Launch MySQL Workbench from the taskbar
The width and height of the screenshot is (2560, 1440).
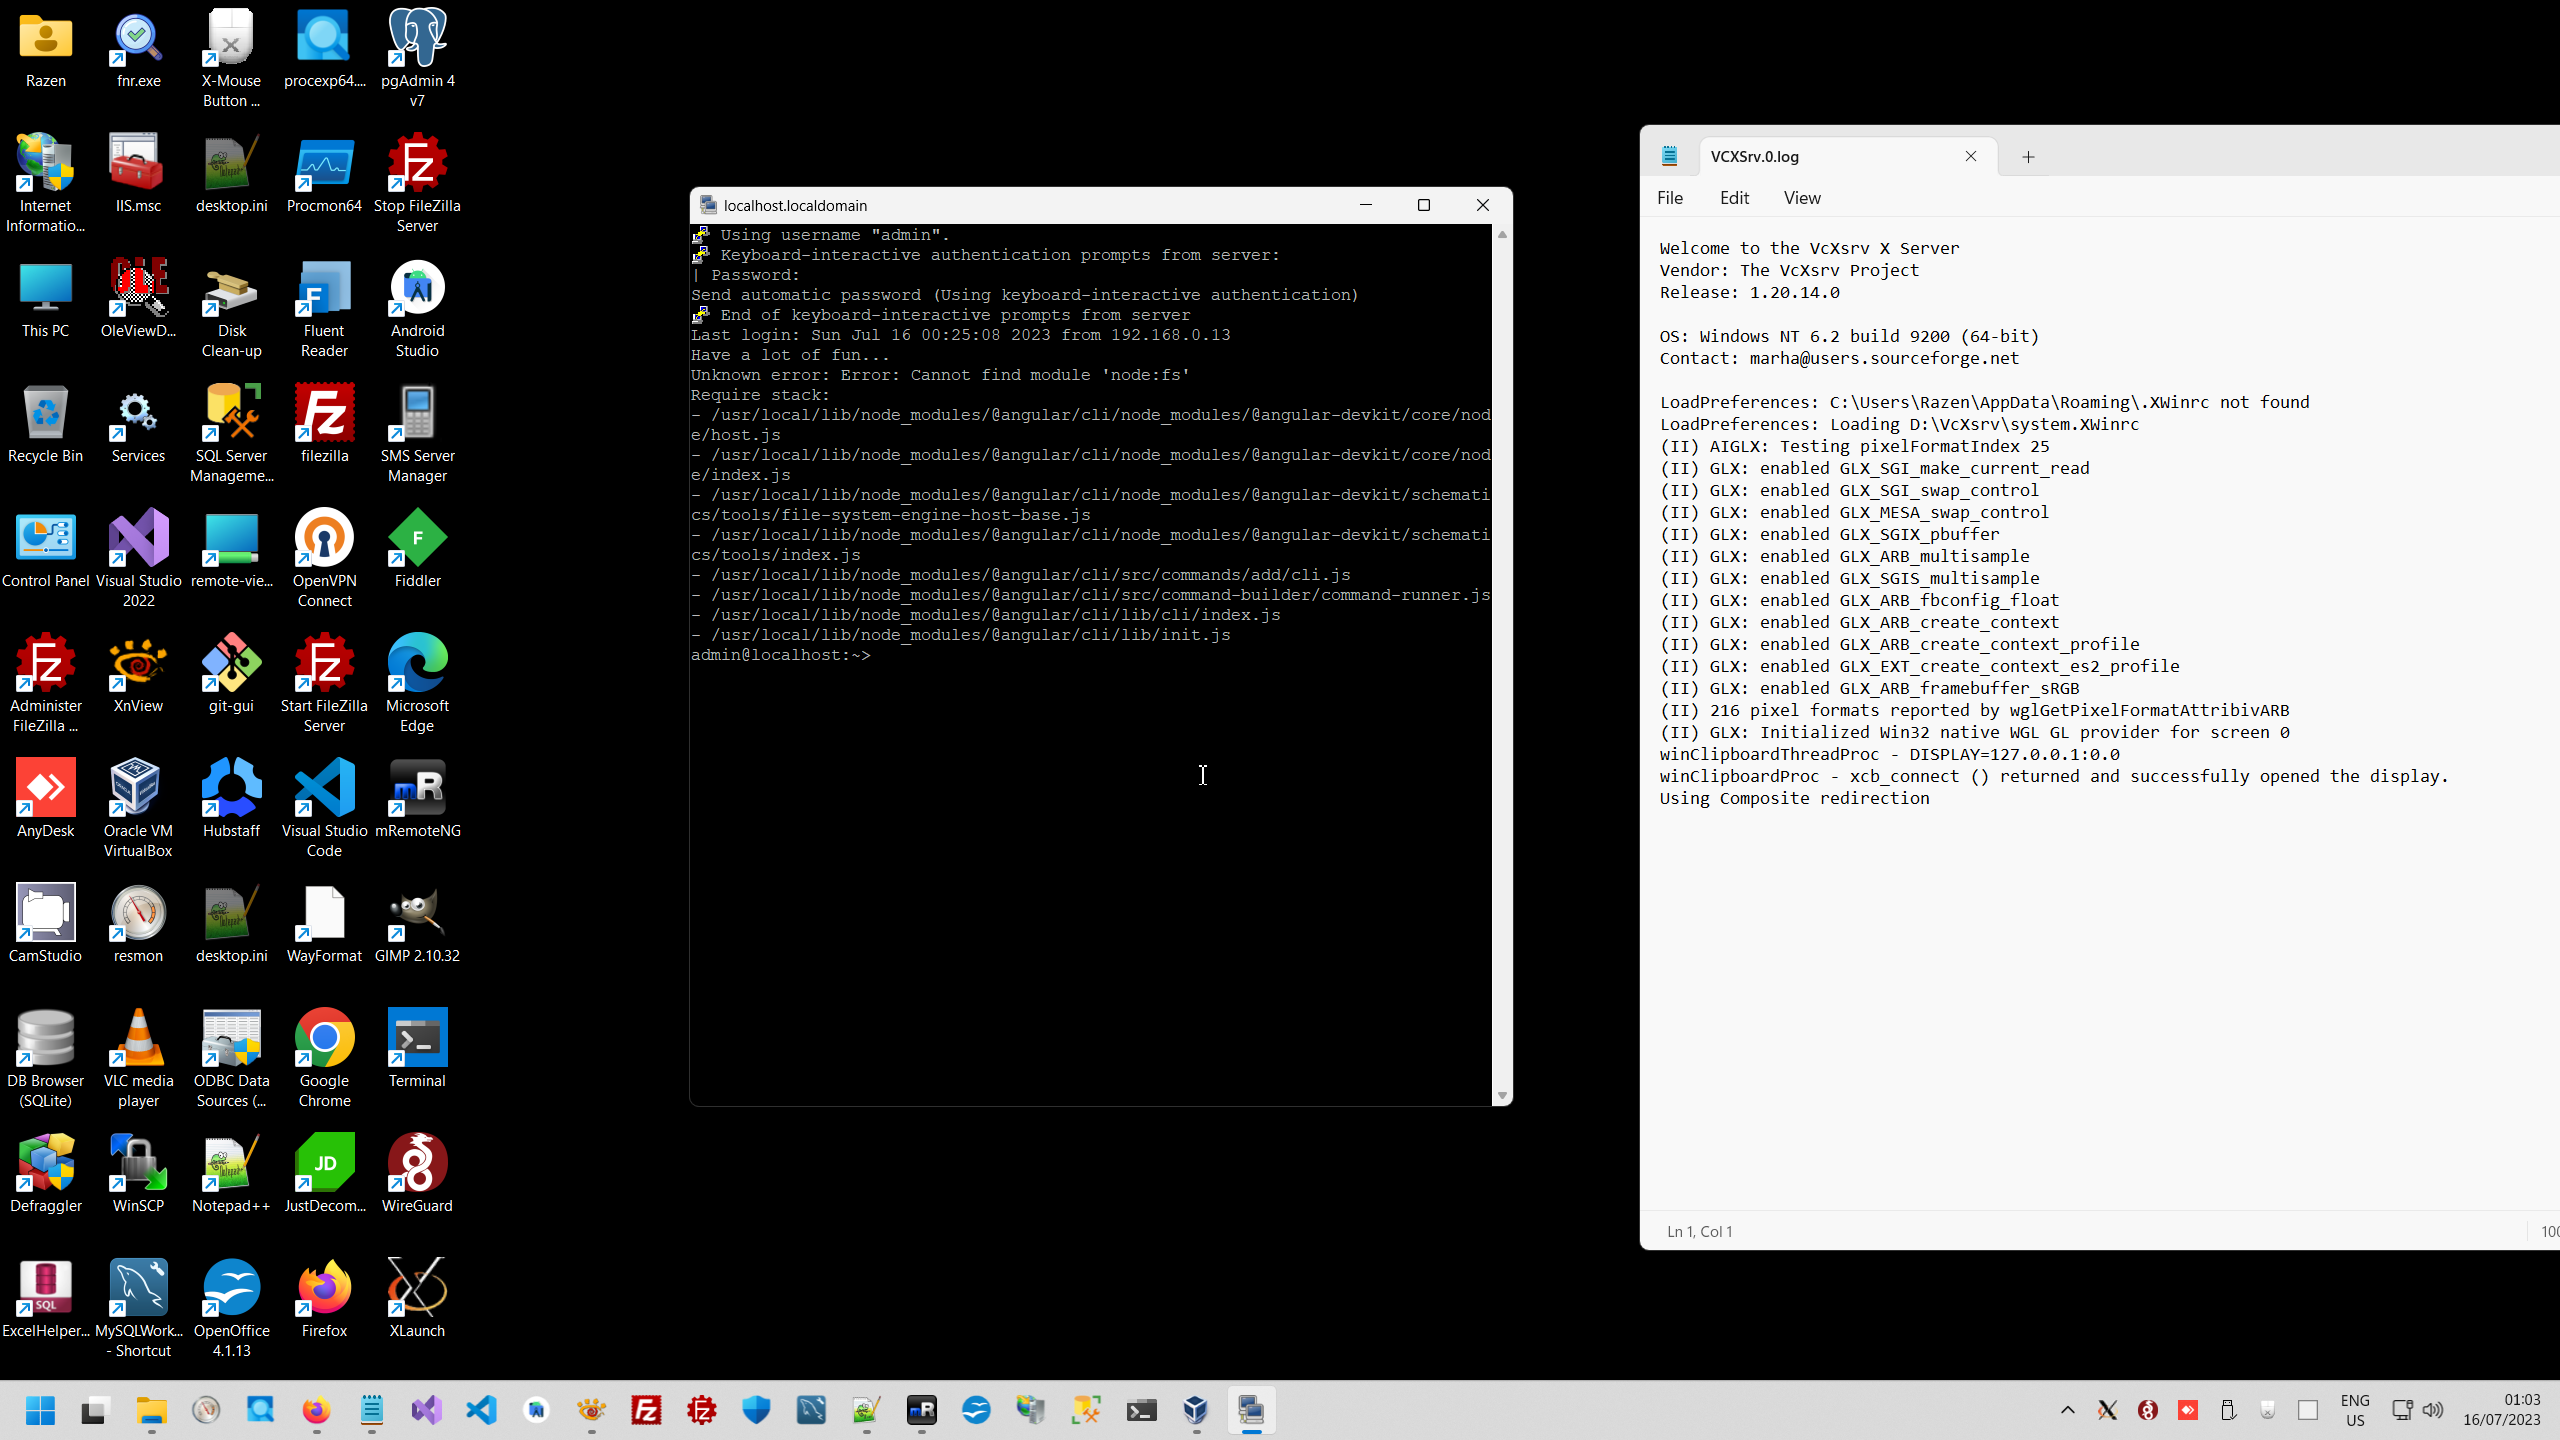pos(810,1411)
